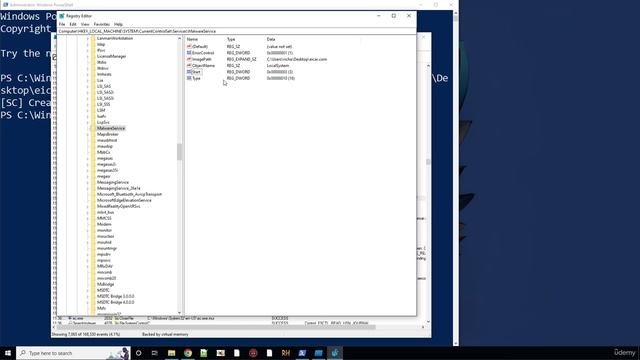This screenshot has height=360, width=640.
Task: Open the Edit menu
Action: (x=73, y=24)
